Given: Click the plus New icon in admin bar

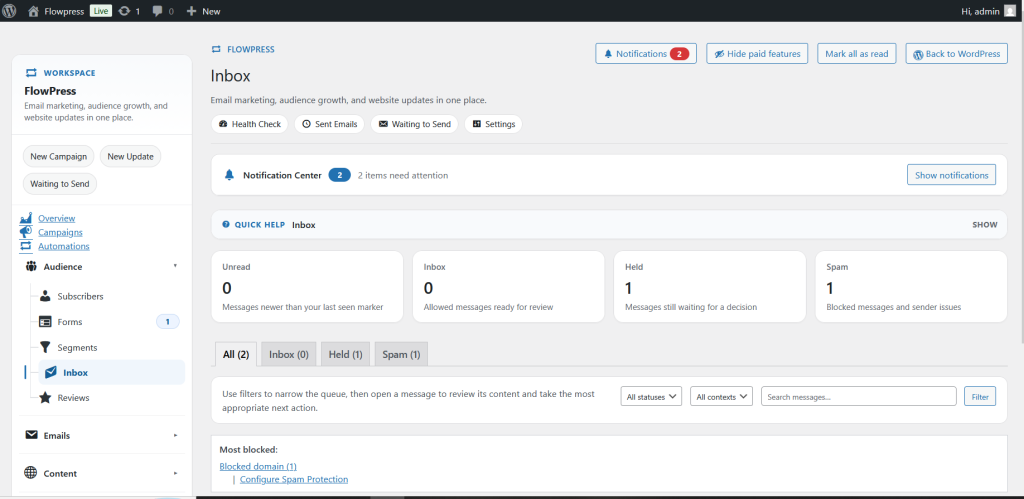Looking at the screenshot, I should click(x=191, y=11).
